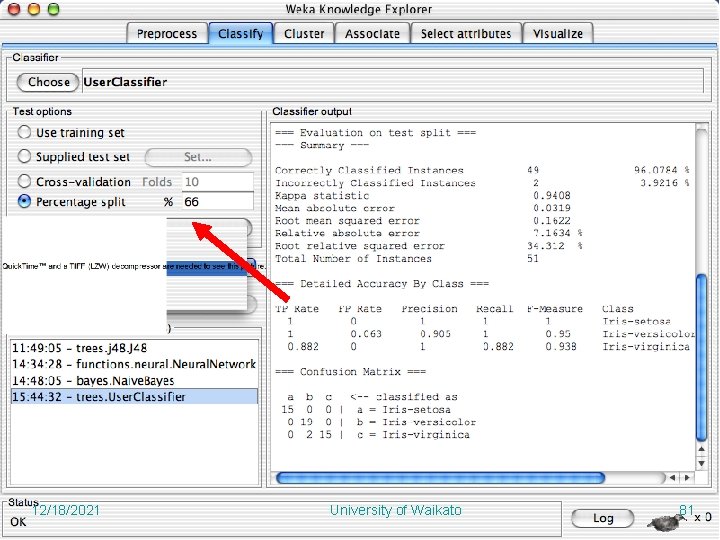Click the OK status text

click(18, 522)
